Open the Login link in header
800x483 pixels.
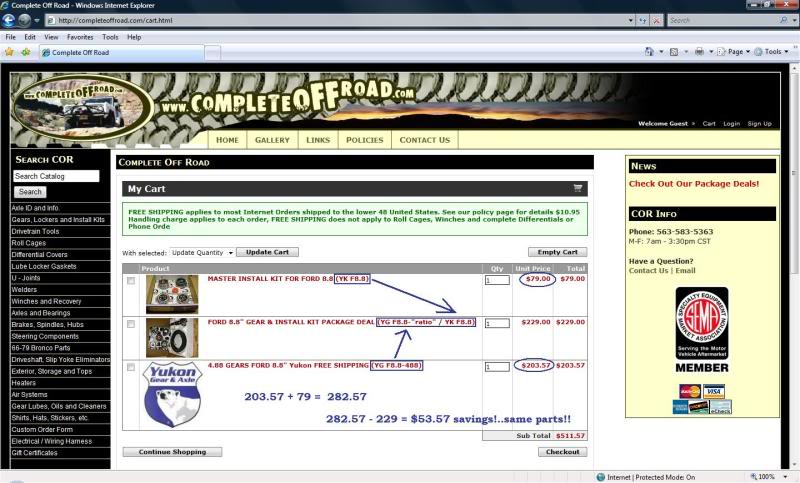coord(731,124)
